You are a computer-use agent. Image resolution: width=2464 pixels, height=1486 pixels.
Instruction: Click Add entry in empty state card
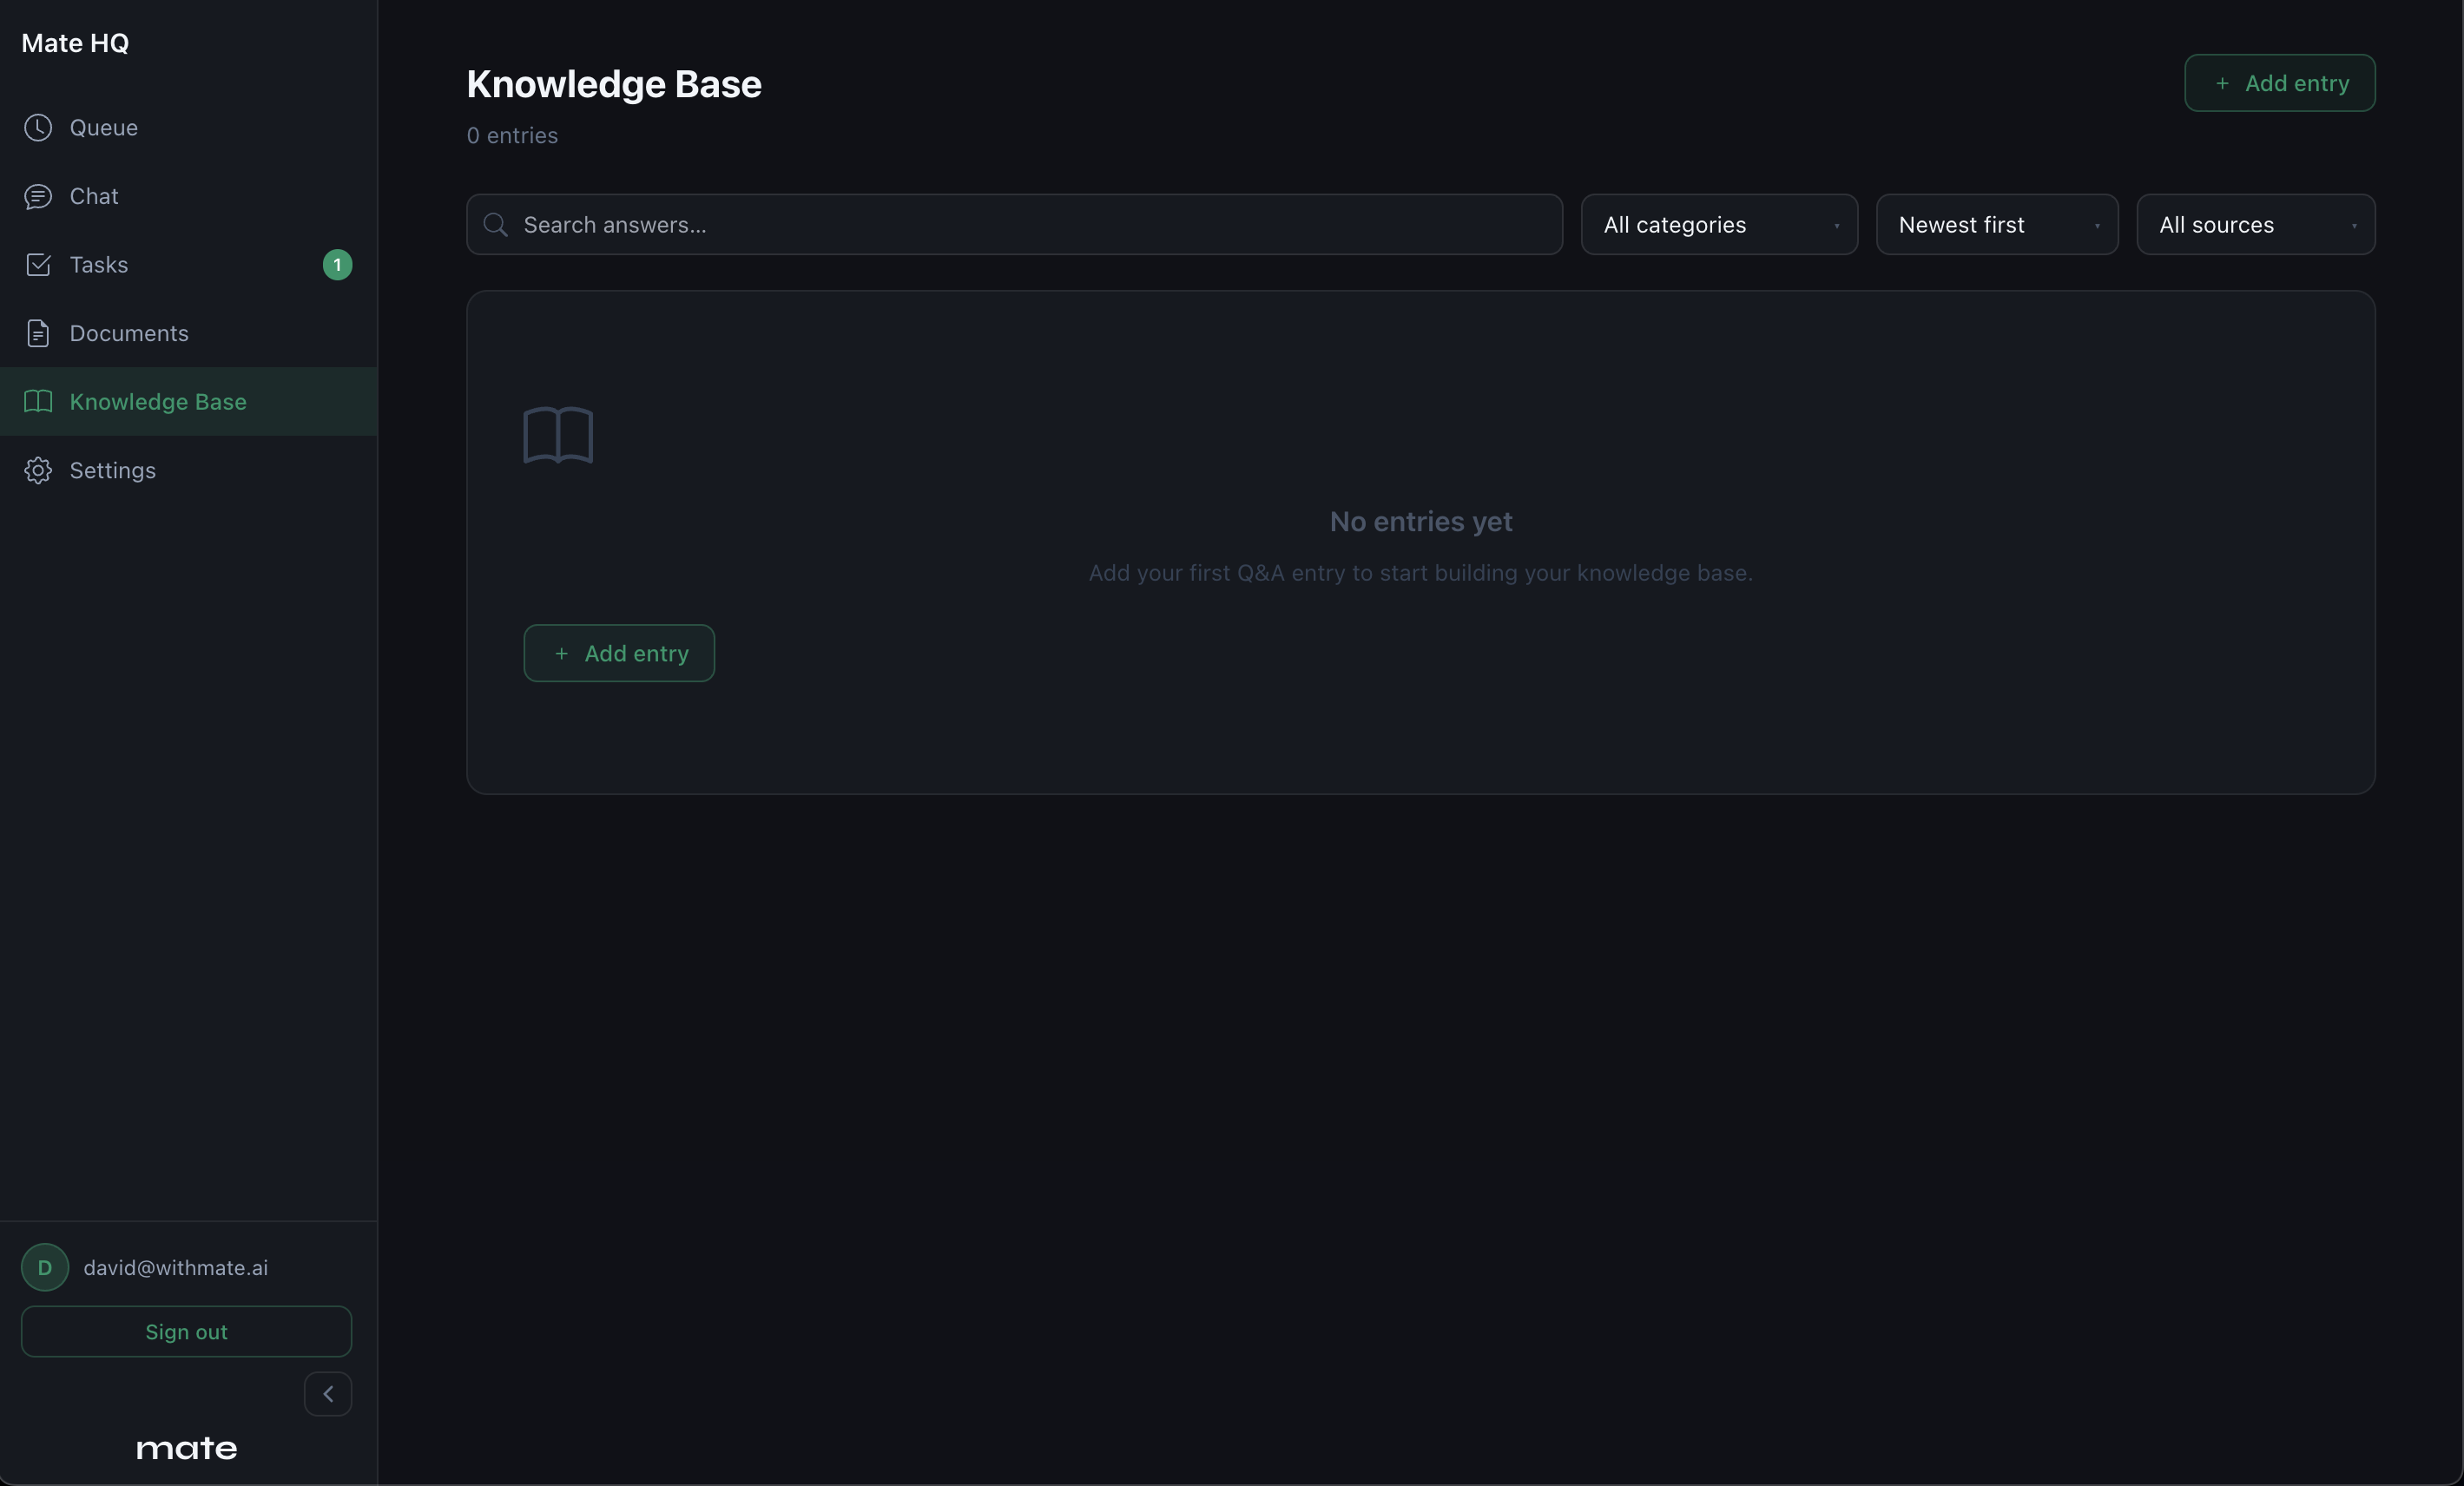click(619, 653)
